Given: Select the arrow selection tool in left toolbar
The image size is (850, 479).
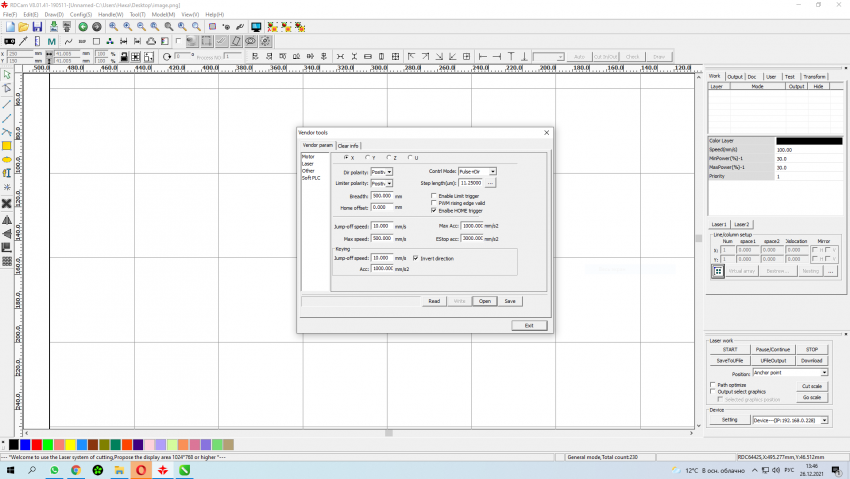Looking at the screenshot, I should [7, 75].
